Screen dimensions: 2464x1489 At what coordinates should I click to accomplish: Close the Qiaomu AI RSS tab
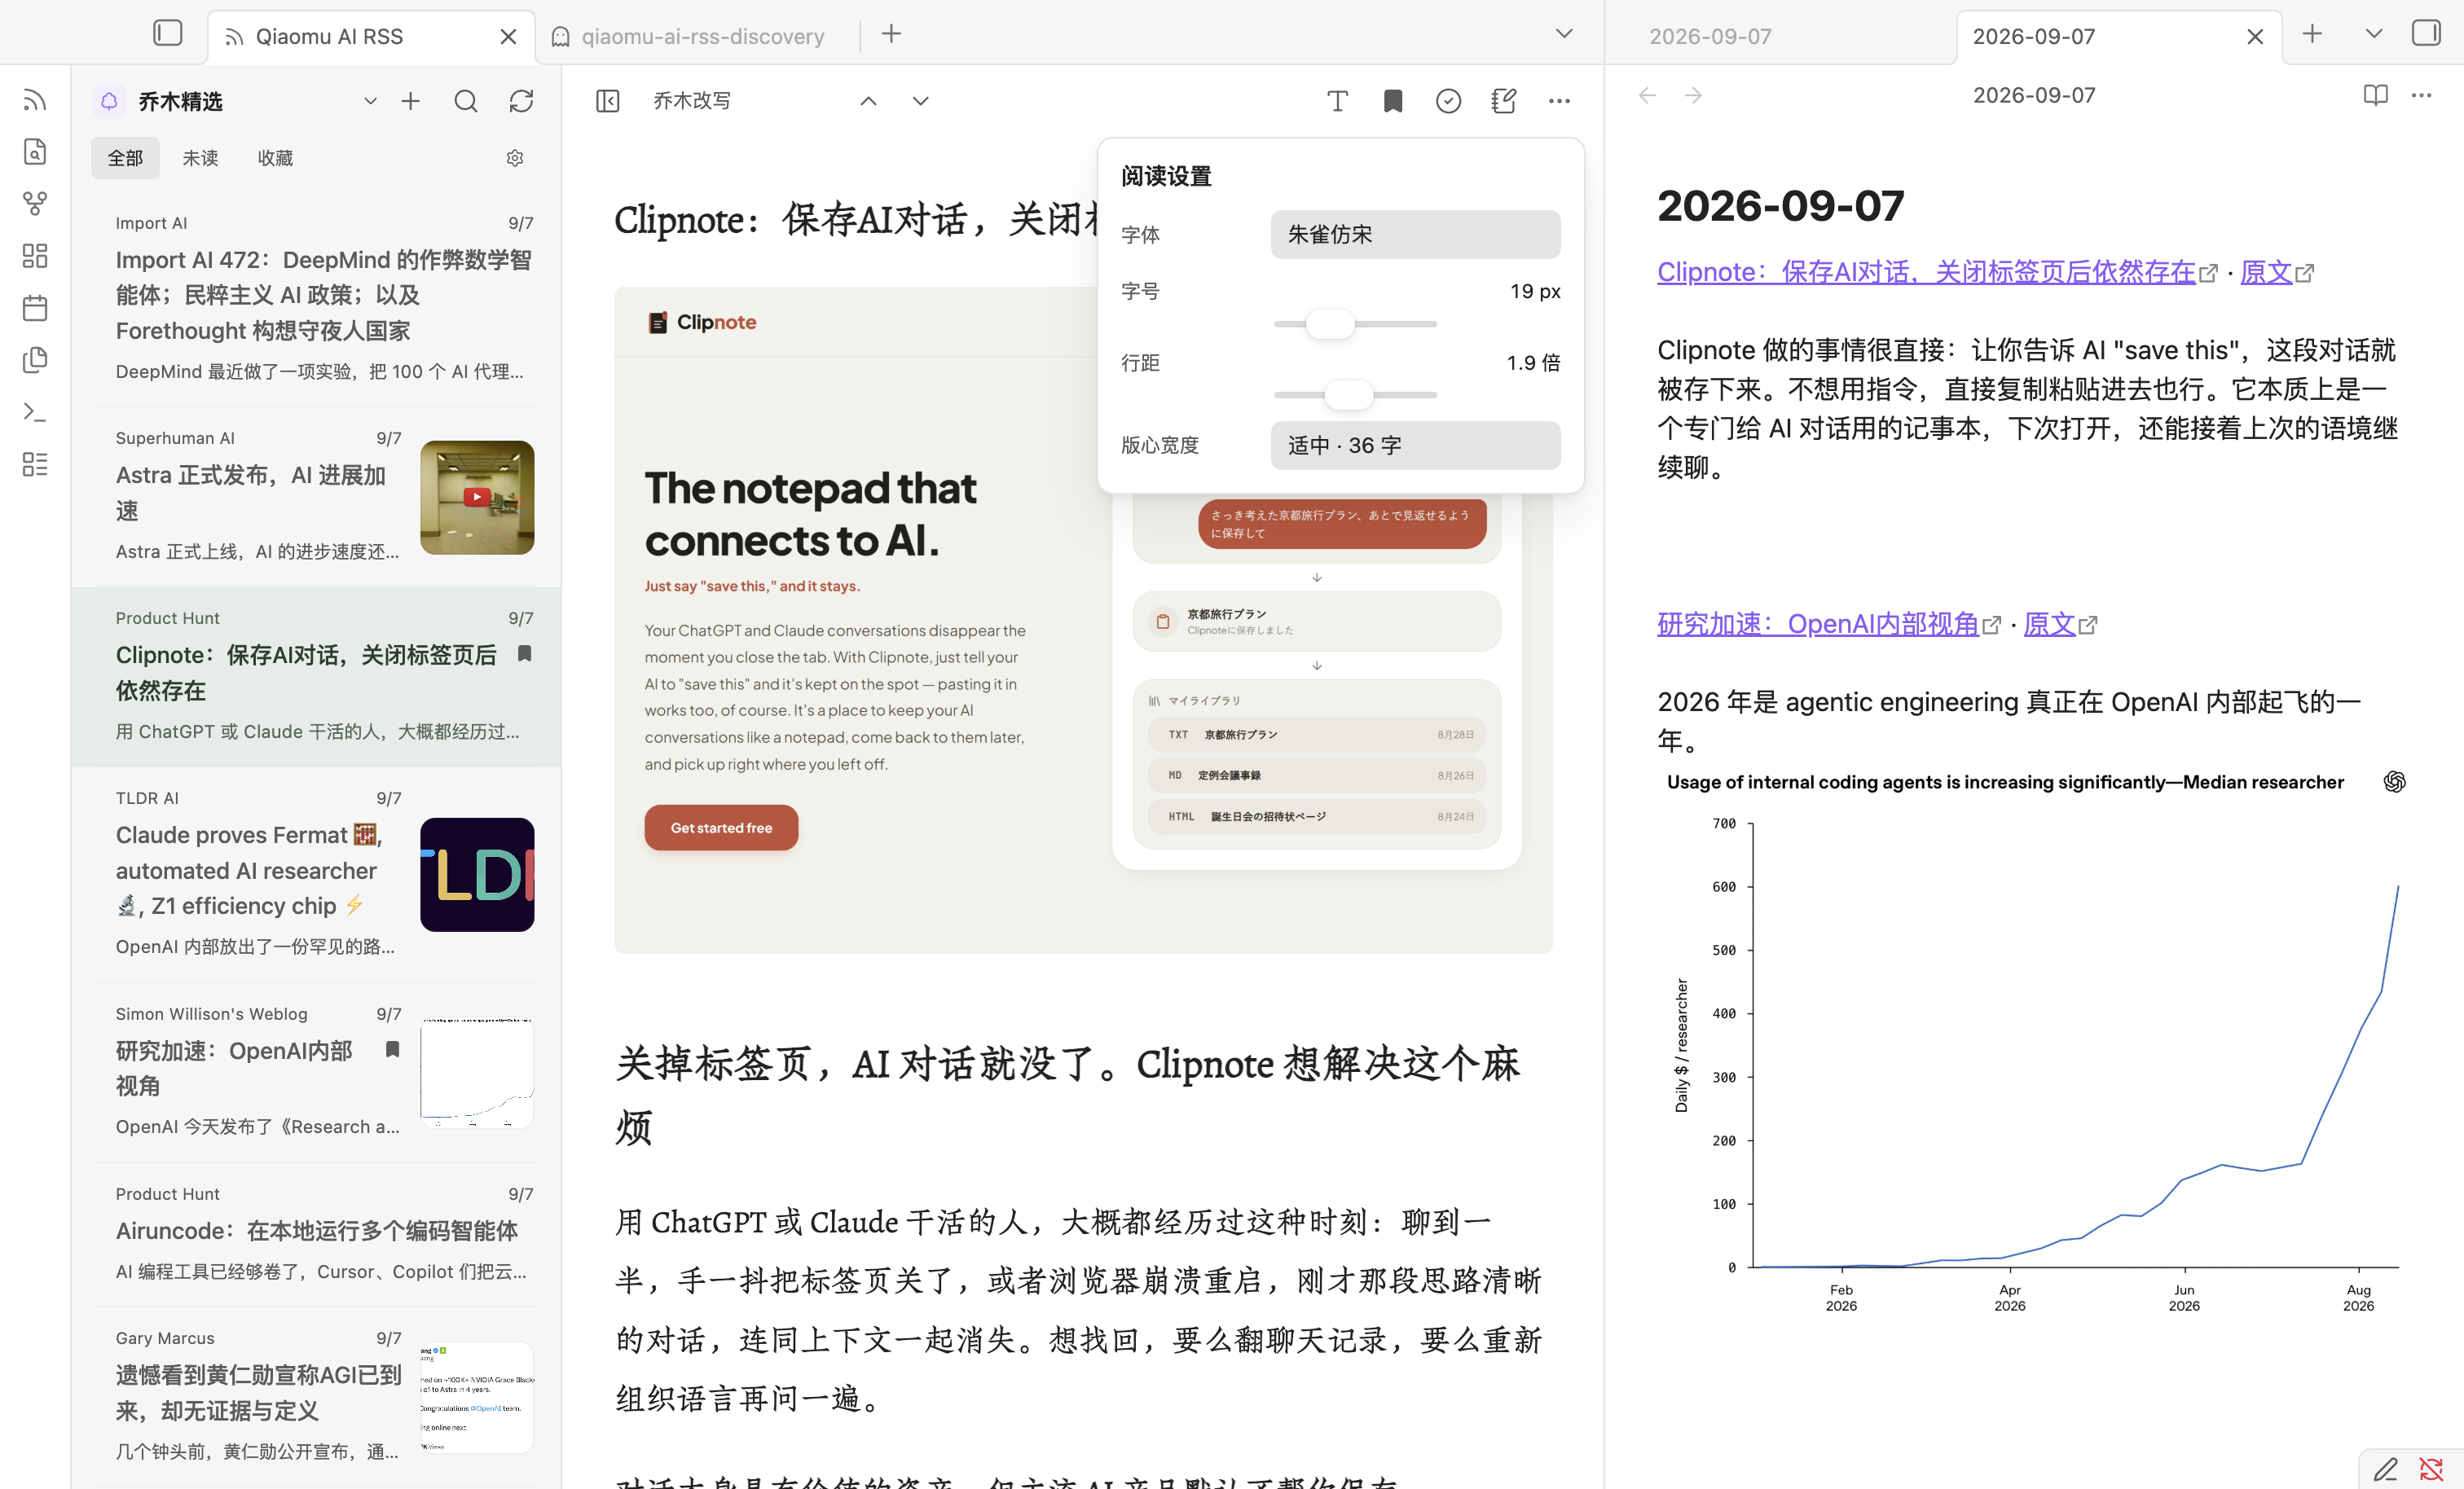[508, 37]
